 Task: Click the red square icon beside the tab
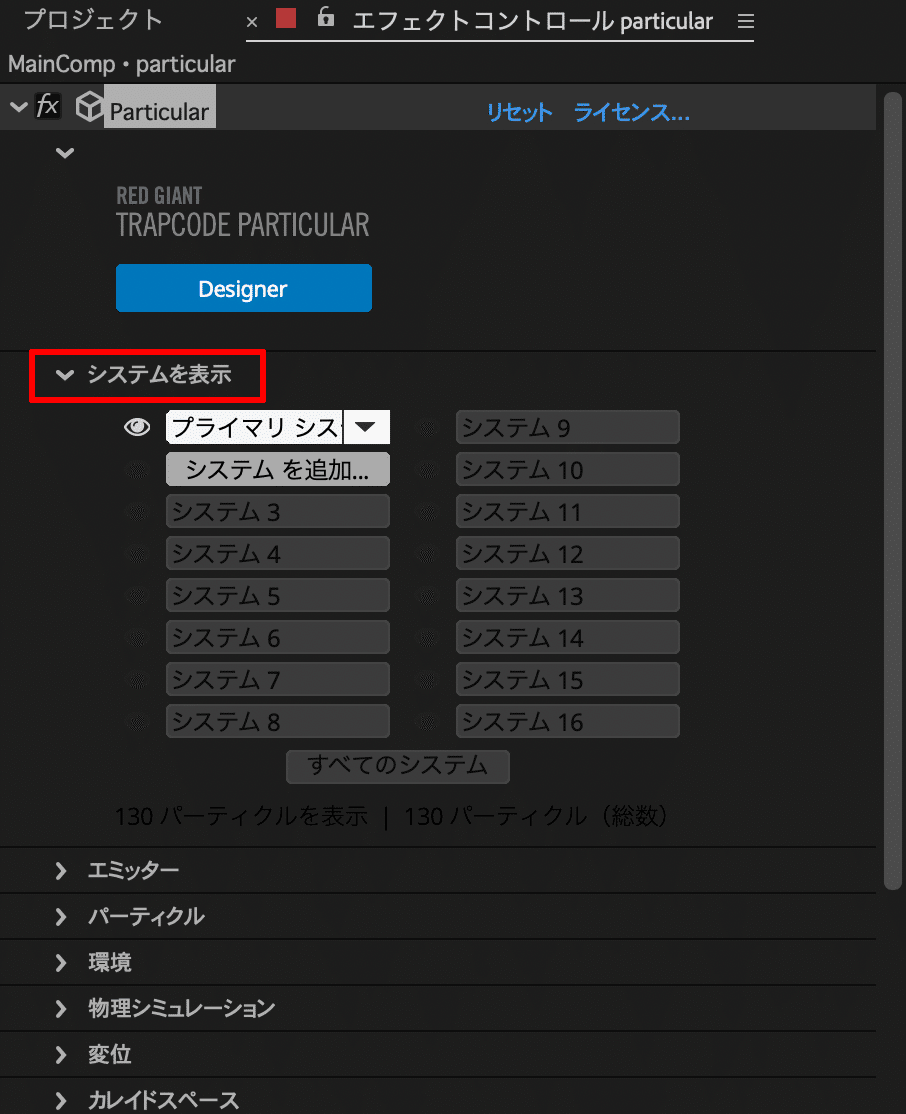pos(286,18)
